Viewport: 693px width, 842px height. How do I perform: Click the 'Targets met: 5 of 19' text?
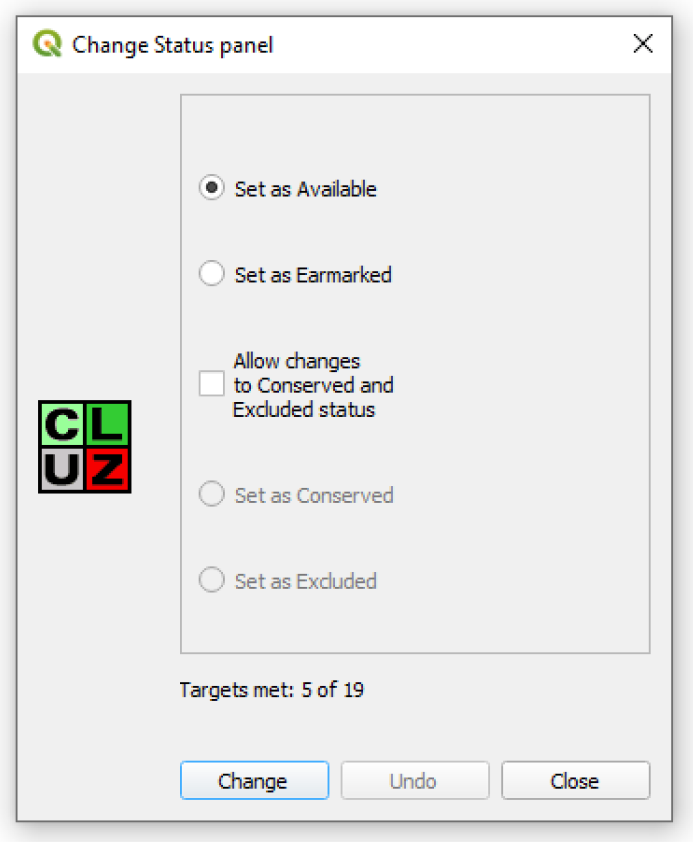271,689
